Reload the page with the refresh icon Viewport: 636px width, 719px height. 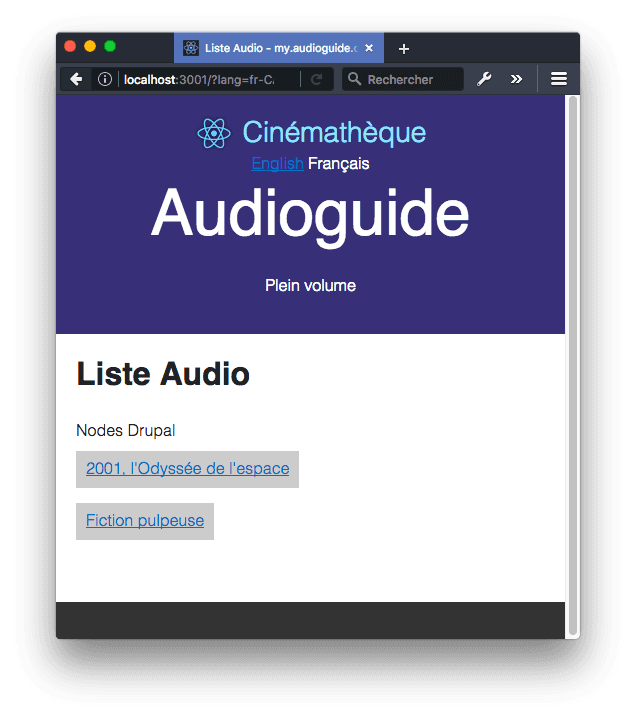pyautogui.click(x=317, y=79)
